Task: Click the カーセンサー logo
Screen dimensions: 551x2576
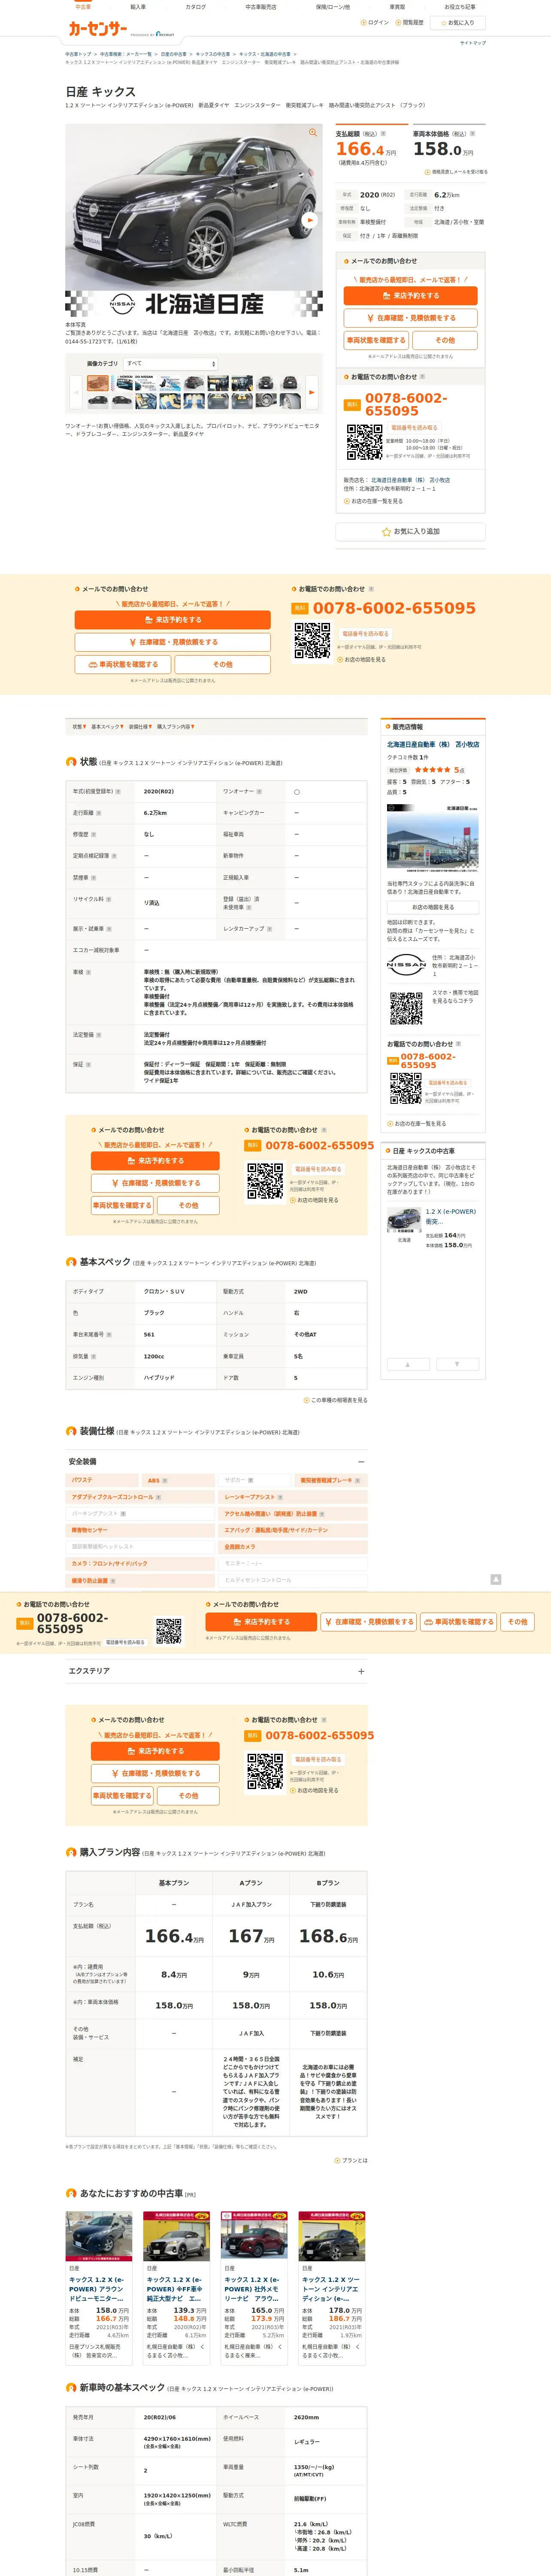Action: pos(97,29)
